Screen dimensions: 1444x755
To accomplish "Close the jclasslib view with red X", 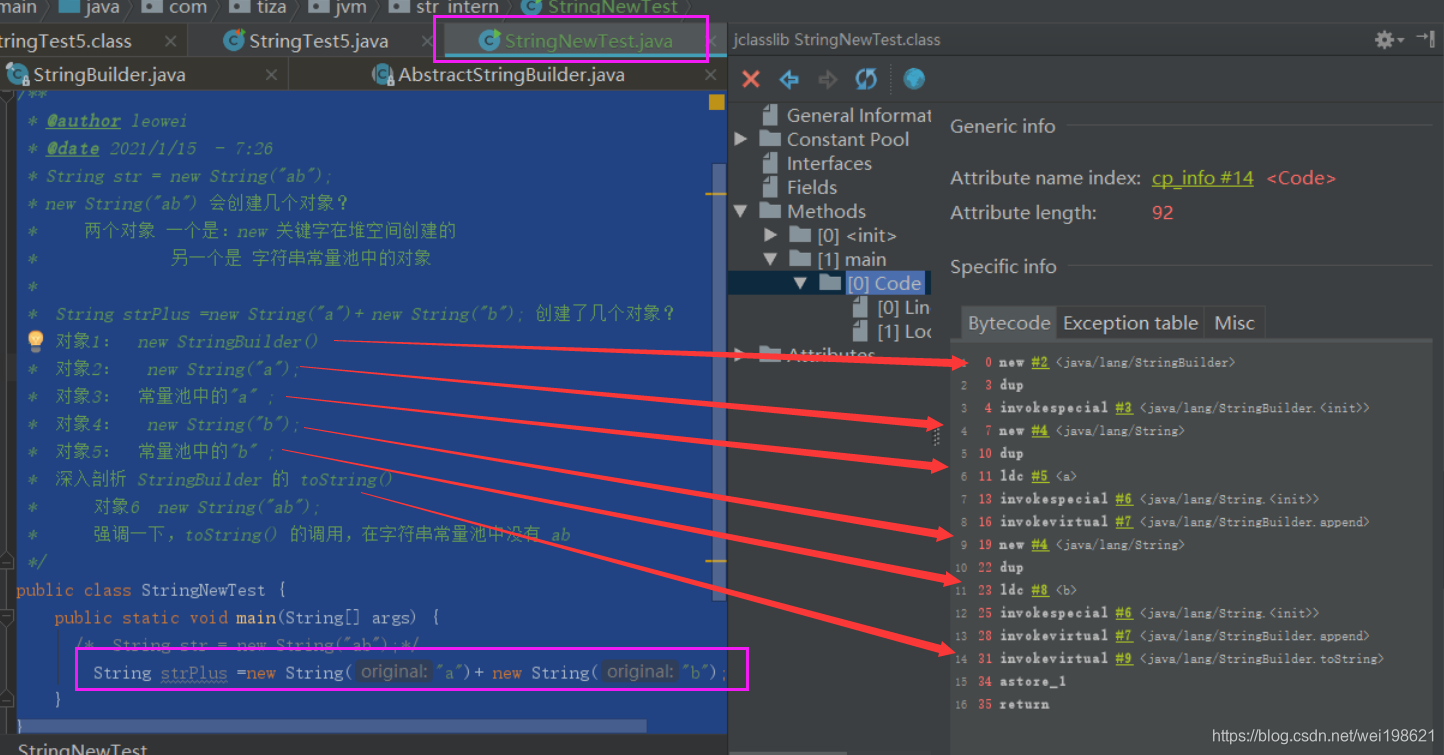I will click(751, 79).
